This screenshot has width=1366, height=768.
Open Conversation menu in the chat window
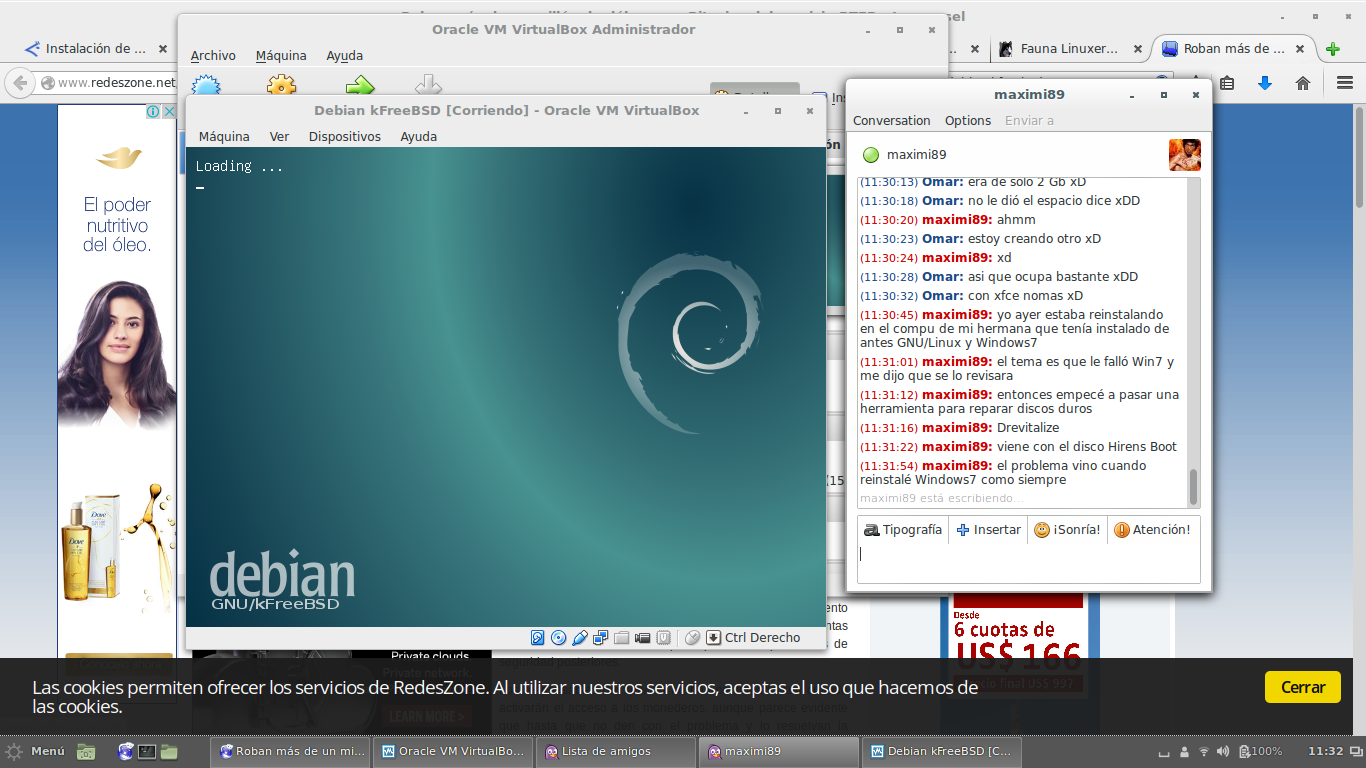[x=891, y=120]
